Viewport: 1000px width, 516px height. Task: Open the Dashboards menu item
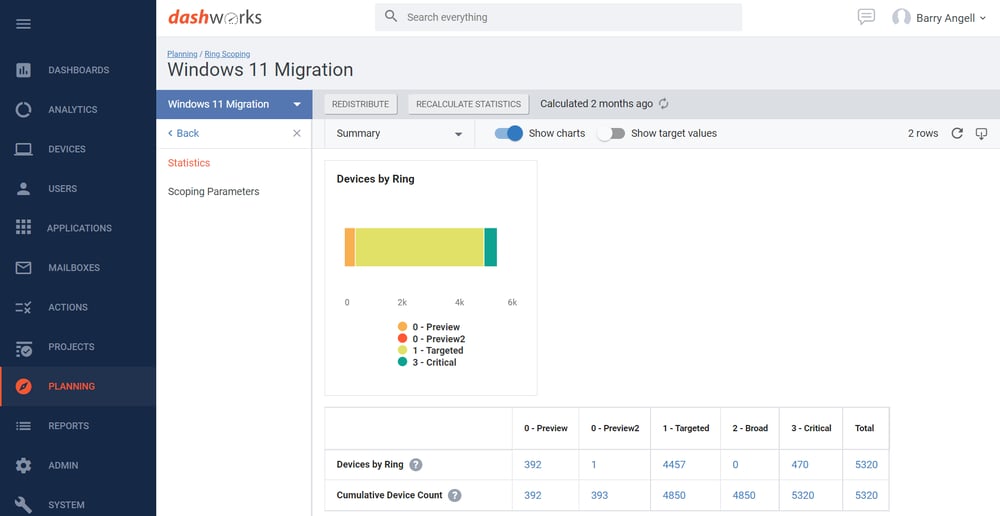click(78, 70)
